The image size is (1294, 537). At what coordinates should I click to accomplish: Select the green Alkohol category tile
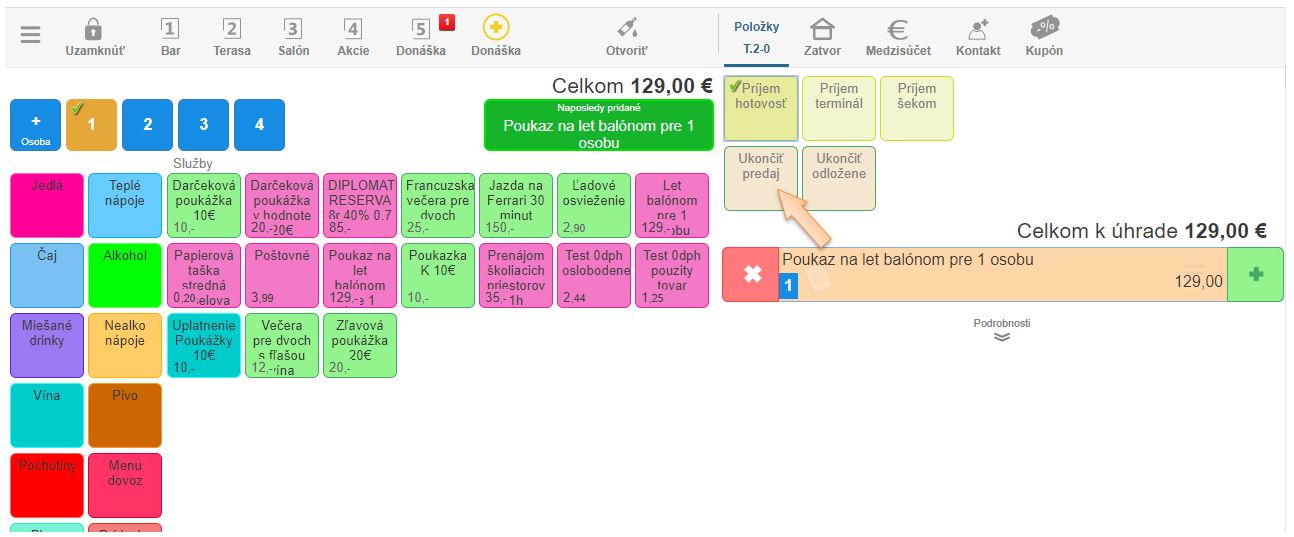click(x=125, y=275)
